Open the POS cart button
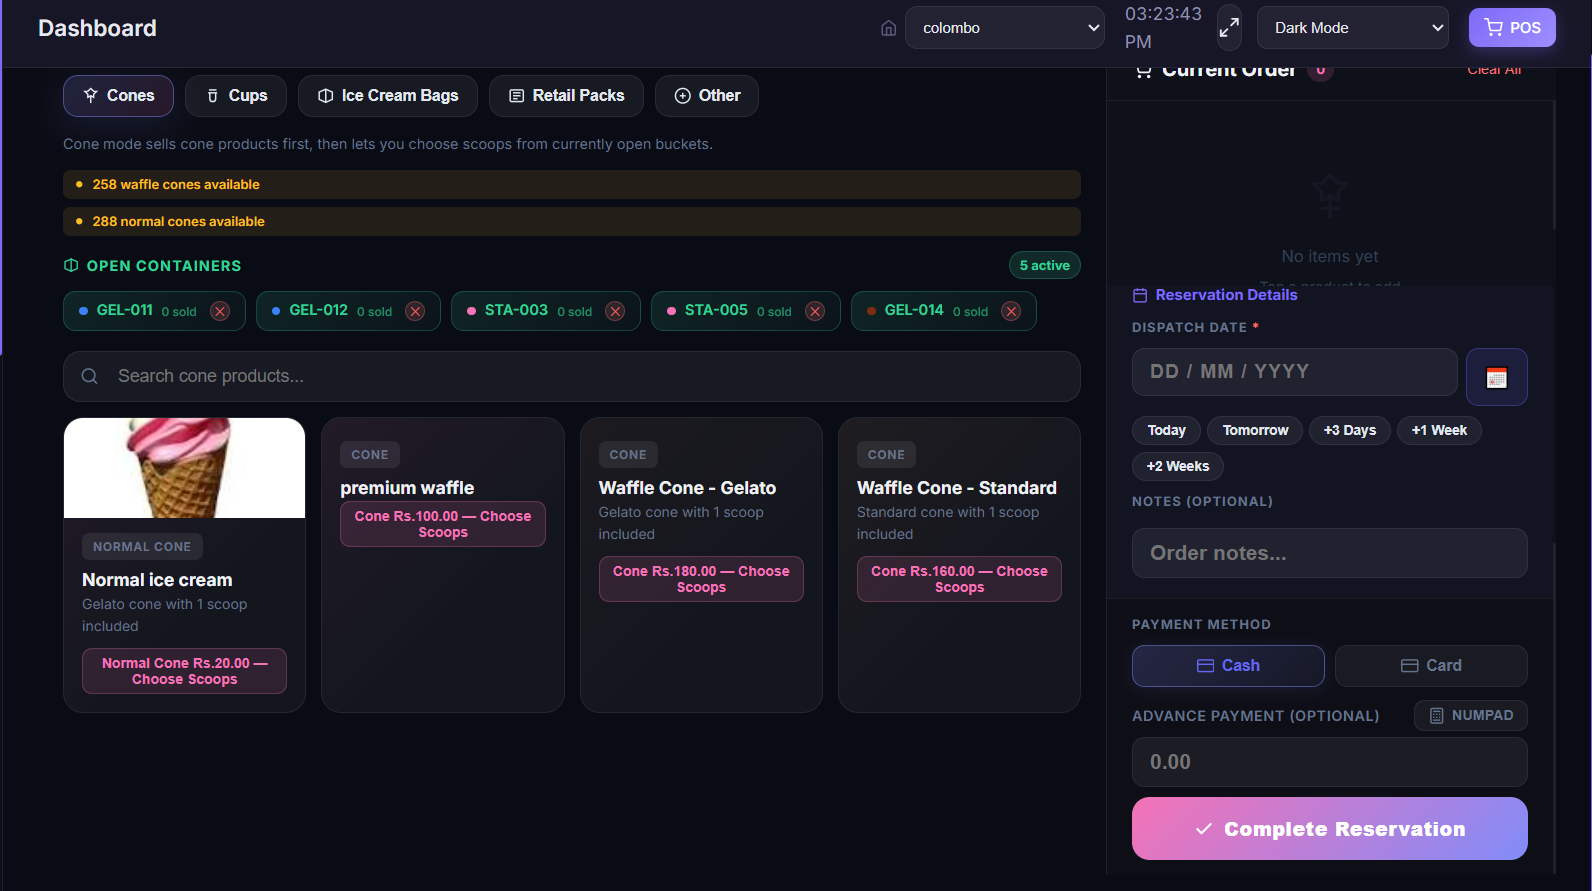 click(x=1512, y=28)
